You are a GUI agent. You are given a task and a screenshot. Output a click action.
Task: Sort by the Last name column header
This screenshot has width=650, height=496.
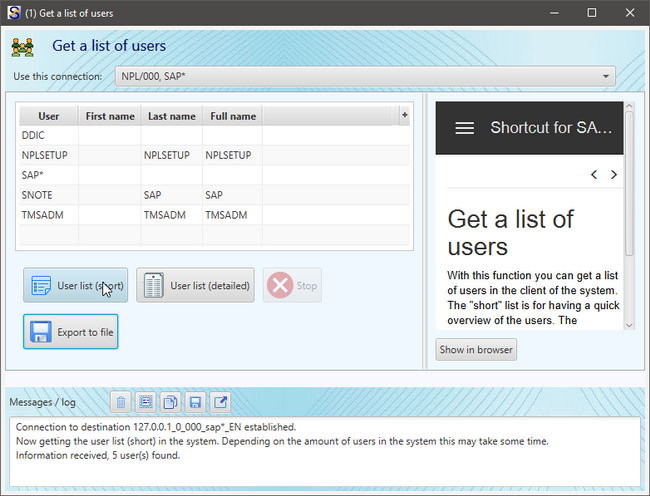pos(171,116)
